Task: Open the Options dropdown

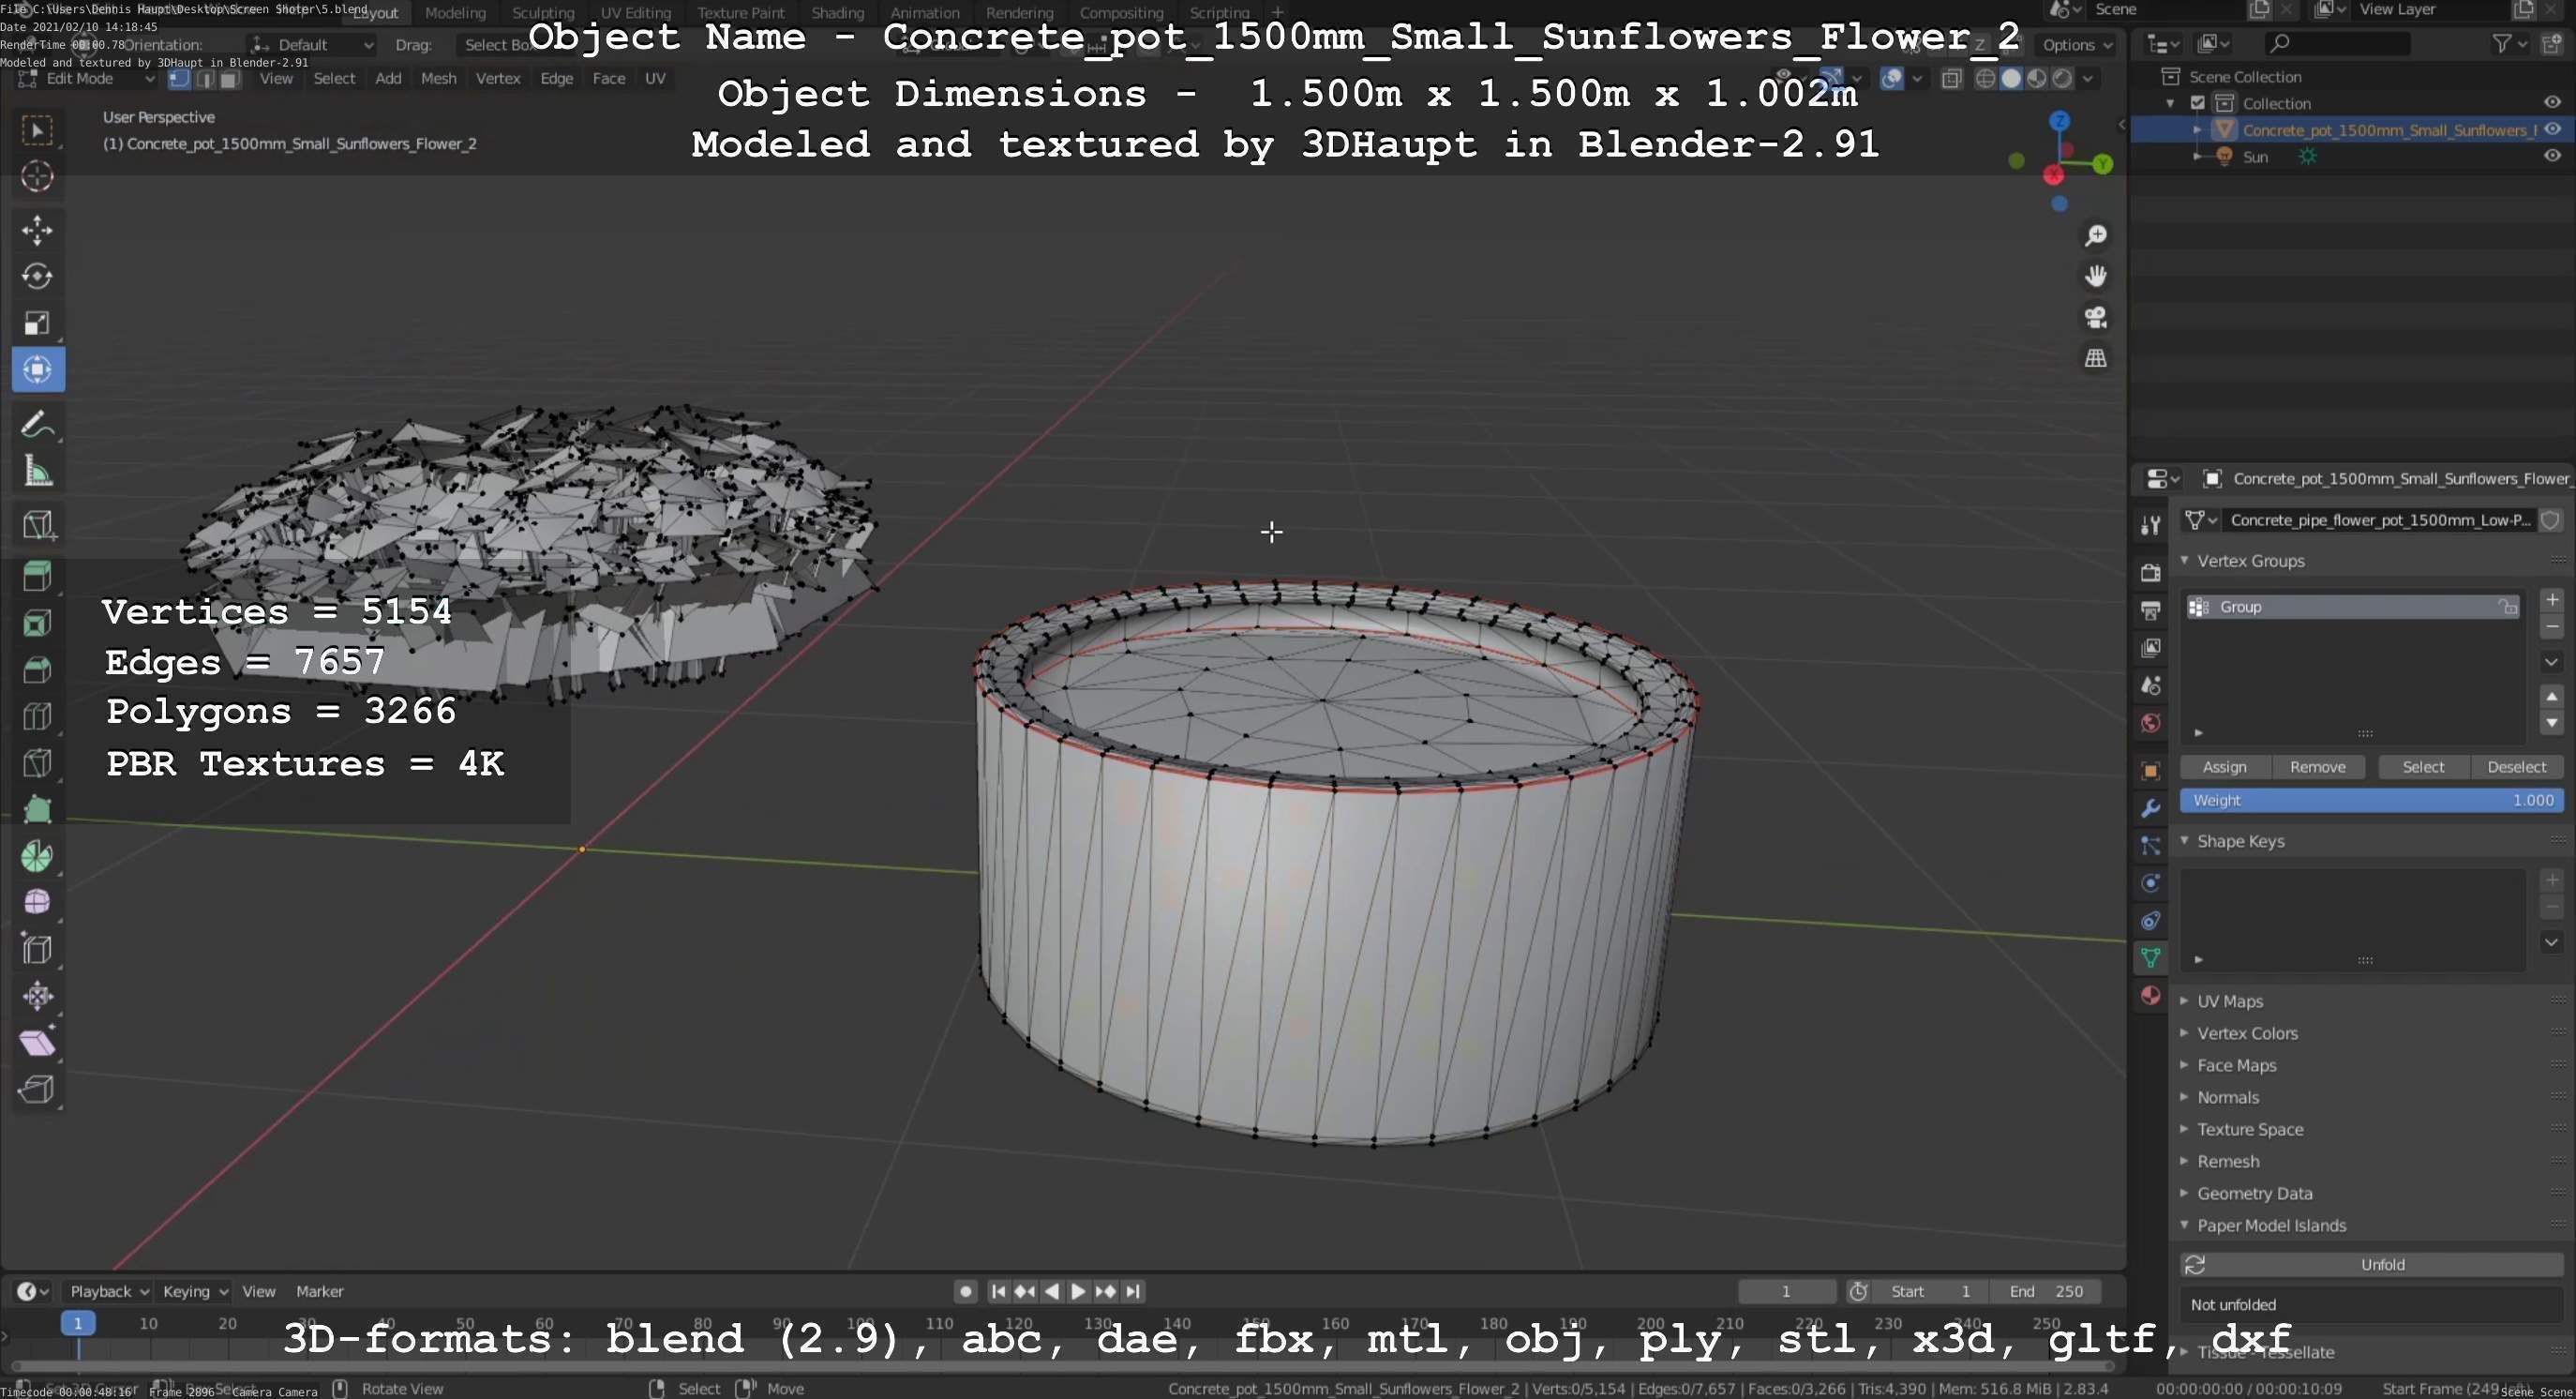Action: [2077, 45]
